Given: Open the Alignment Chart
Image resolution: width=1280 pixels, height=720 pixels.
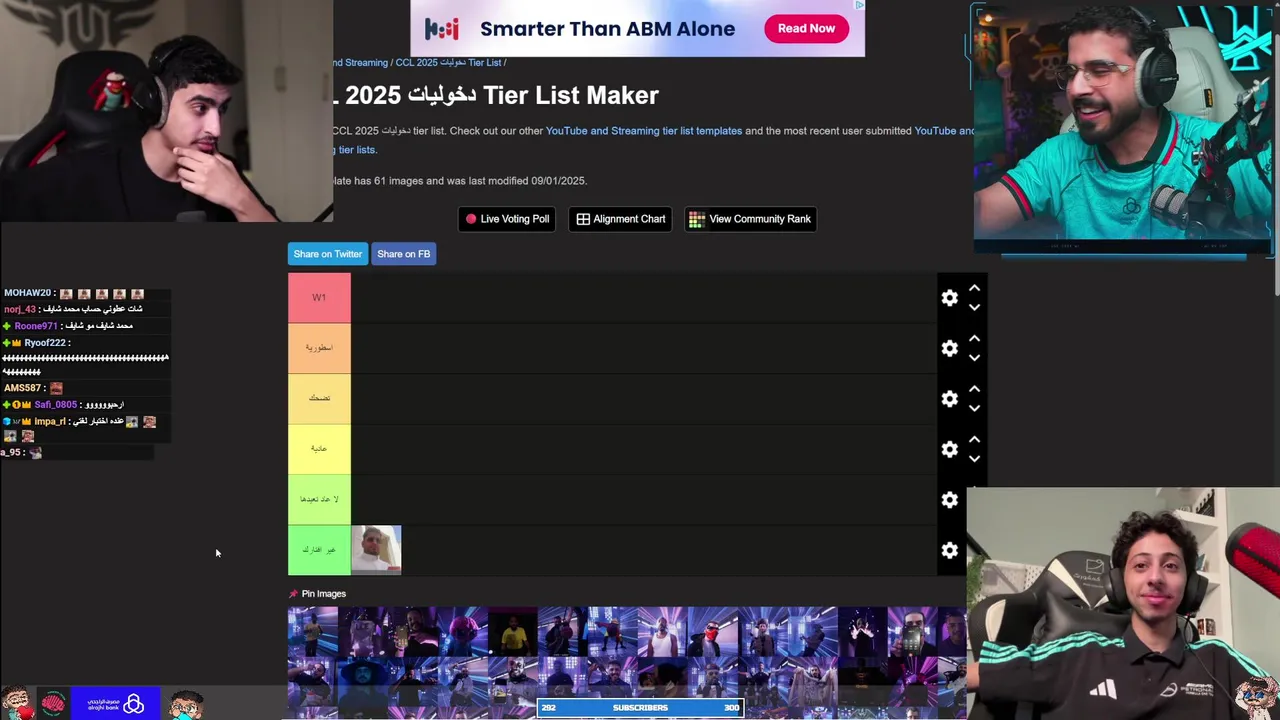Looking at the screenshot, I should click(x=621, y=219).
